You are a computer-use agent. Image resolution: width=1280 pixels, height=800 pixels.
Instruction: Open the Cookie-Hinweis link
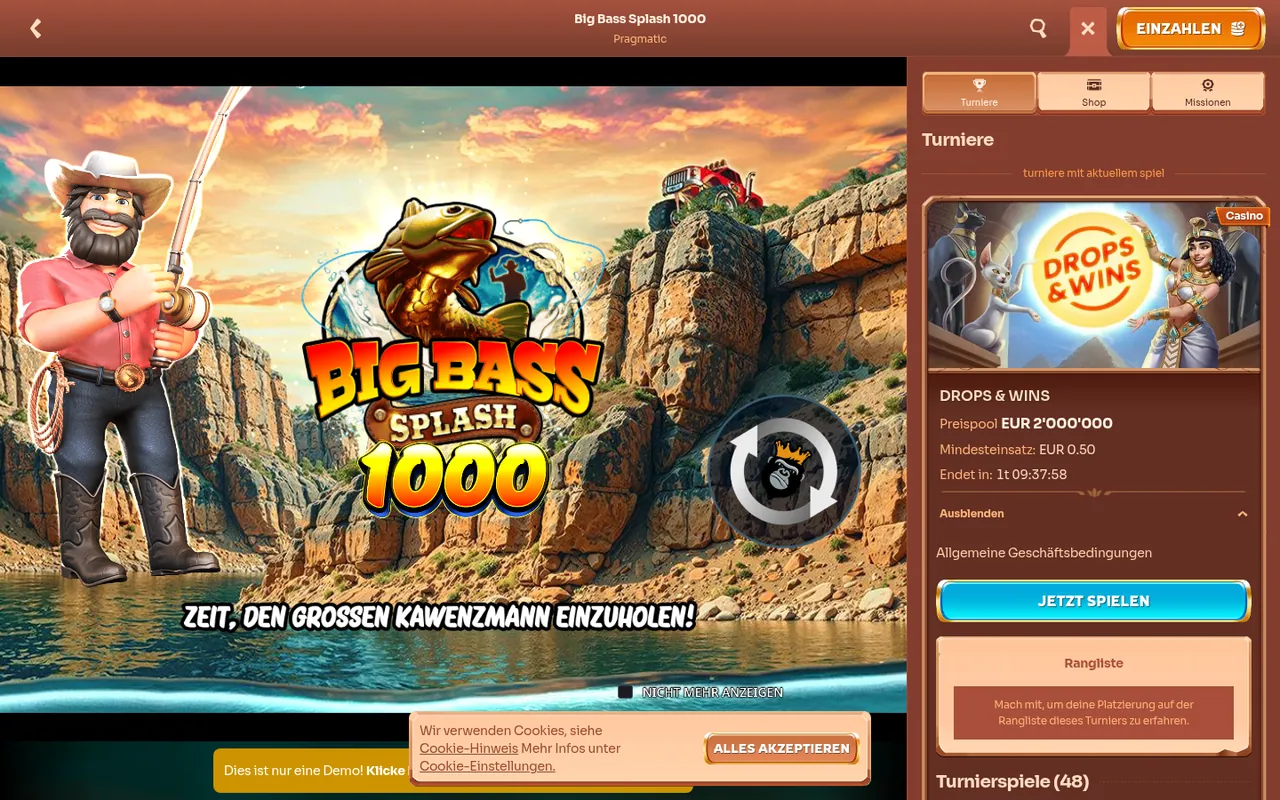469,748
